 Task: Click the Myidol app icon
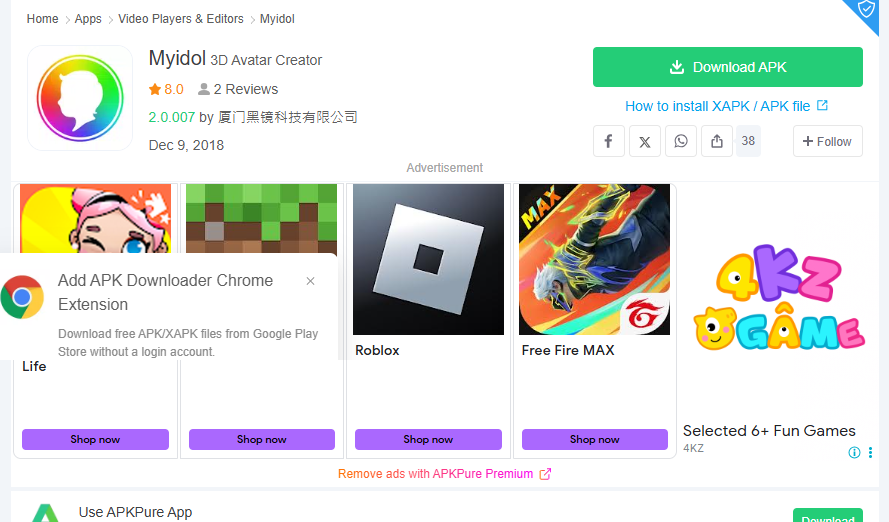coord(80,98)
